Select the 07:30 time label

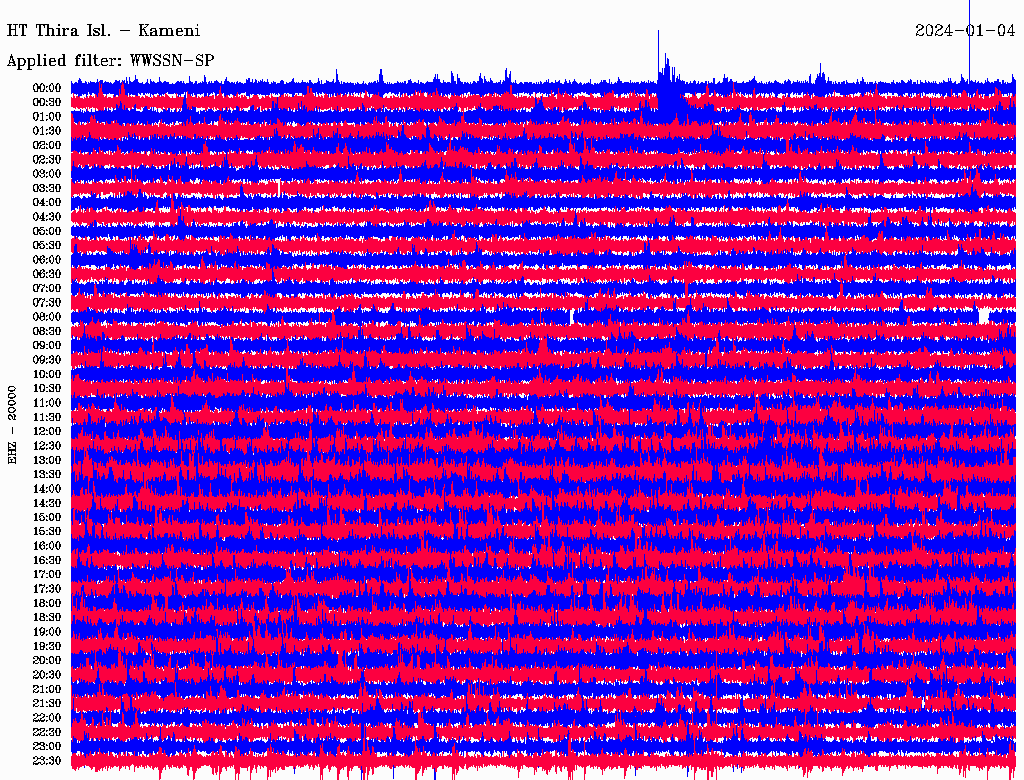(47, 303)
